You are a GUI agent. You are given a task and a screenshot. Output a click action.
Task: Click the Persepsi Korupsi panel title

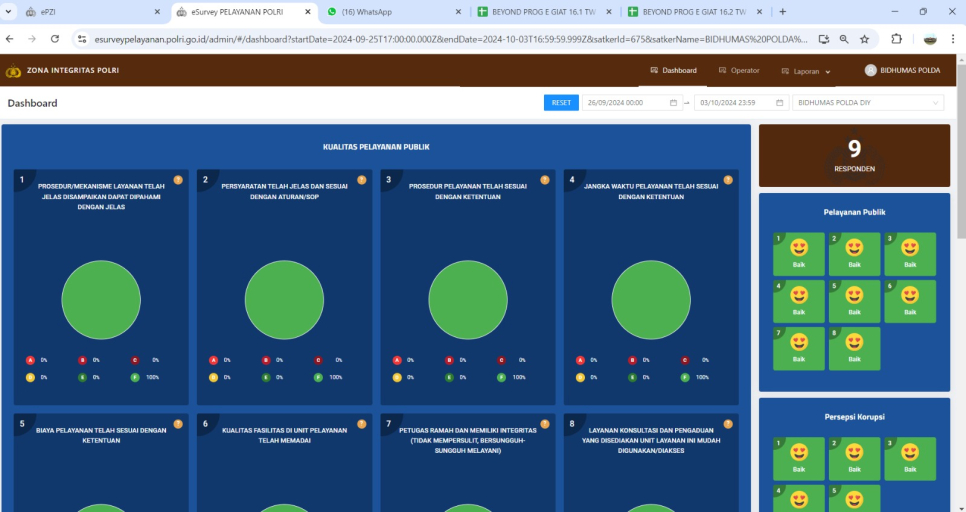(x=854, y=417)
